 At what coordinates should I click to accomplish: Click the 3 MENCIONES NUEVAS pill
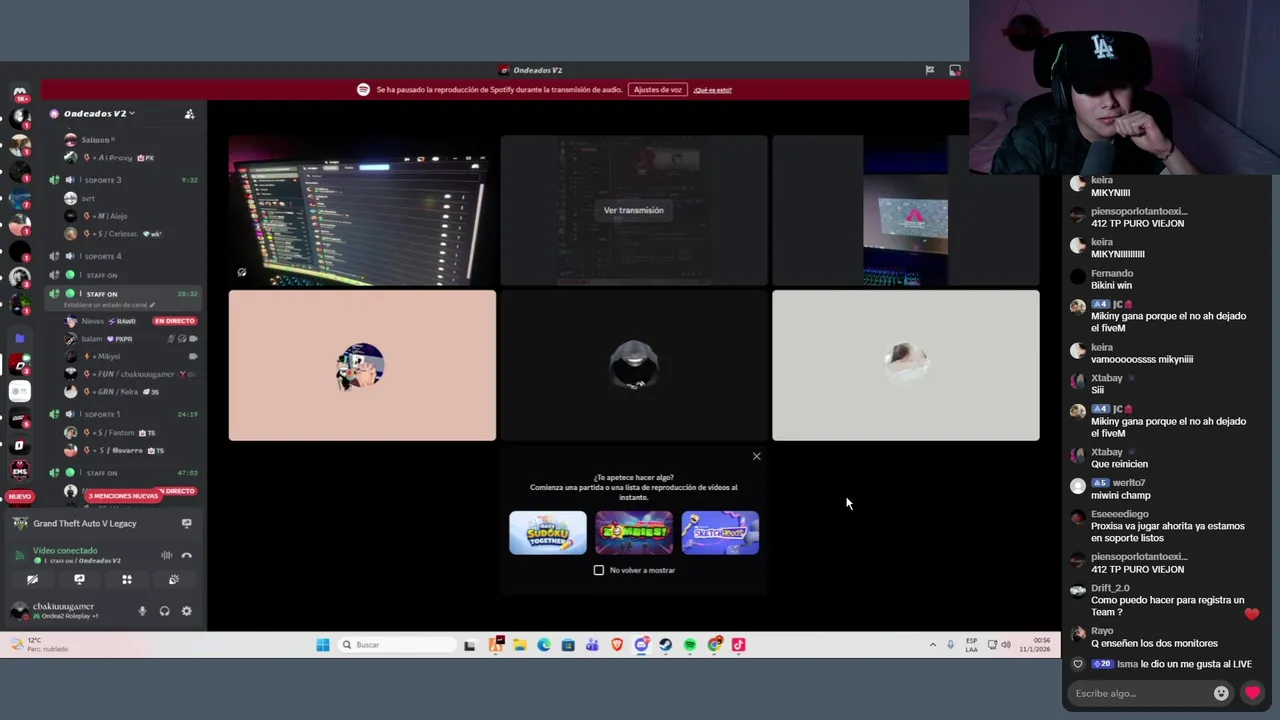pyautogui.click(x=123, y=496)
